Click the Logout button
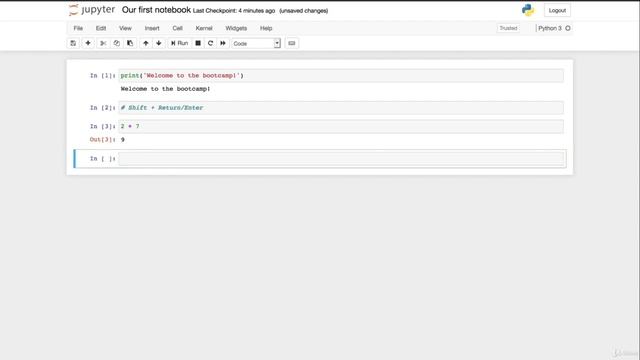This screenshot has width=640, height=360. tap(557, 11)
